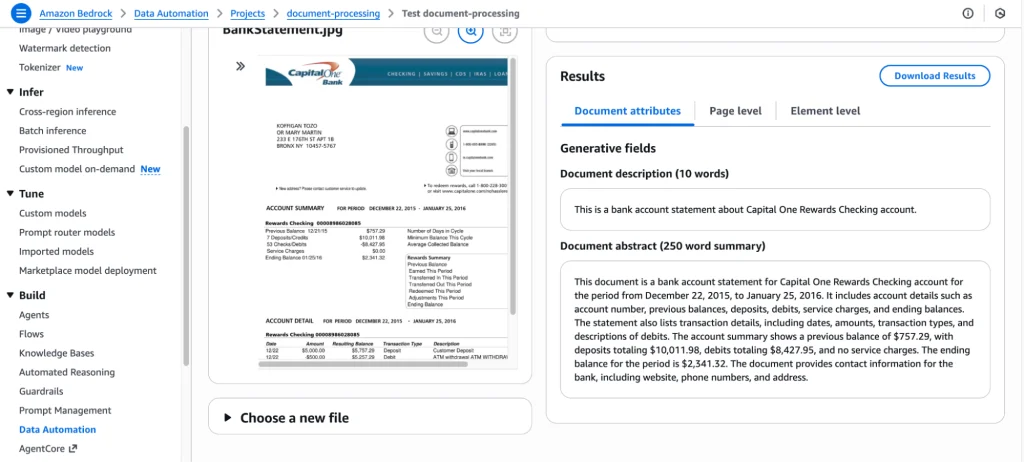Collapse the Infer section
This screenshot has height=462, width=1024.
[x=10, y=92]
